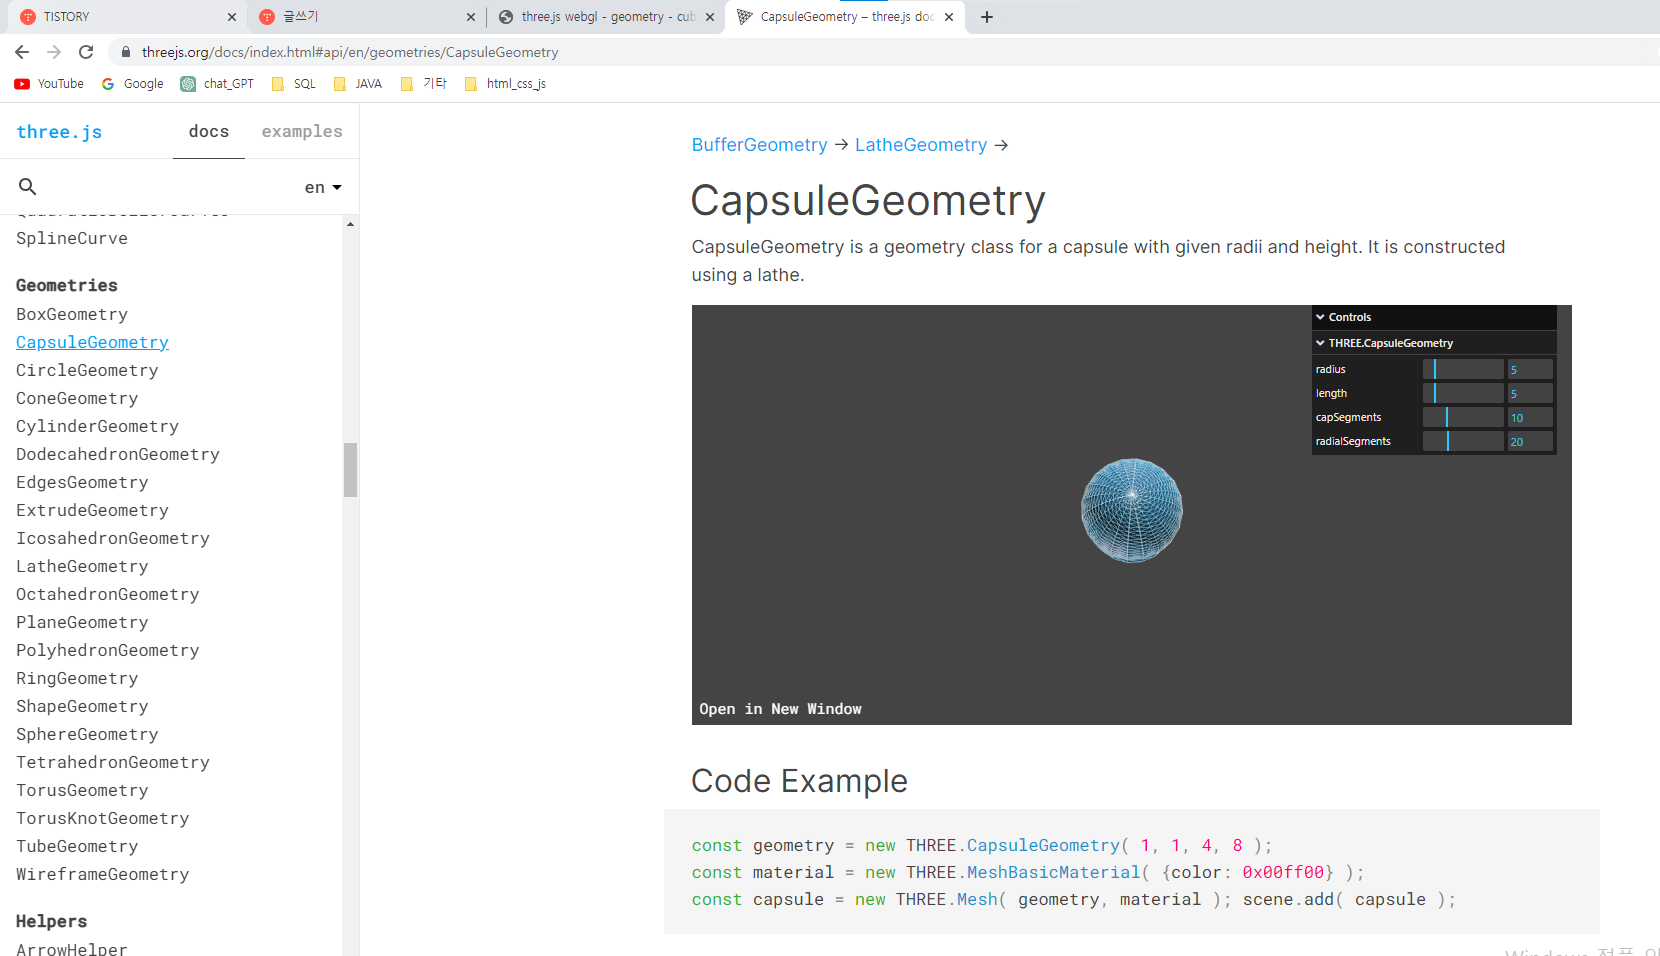Go to the three.js home link
The height and width of the screenshot is (956, 1660).
[59, 132]
